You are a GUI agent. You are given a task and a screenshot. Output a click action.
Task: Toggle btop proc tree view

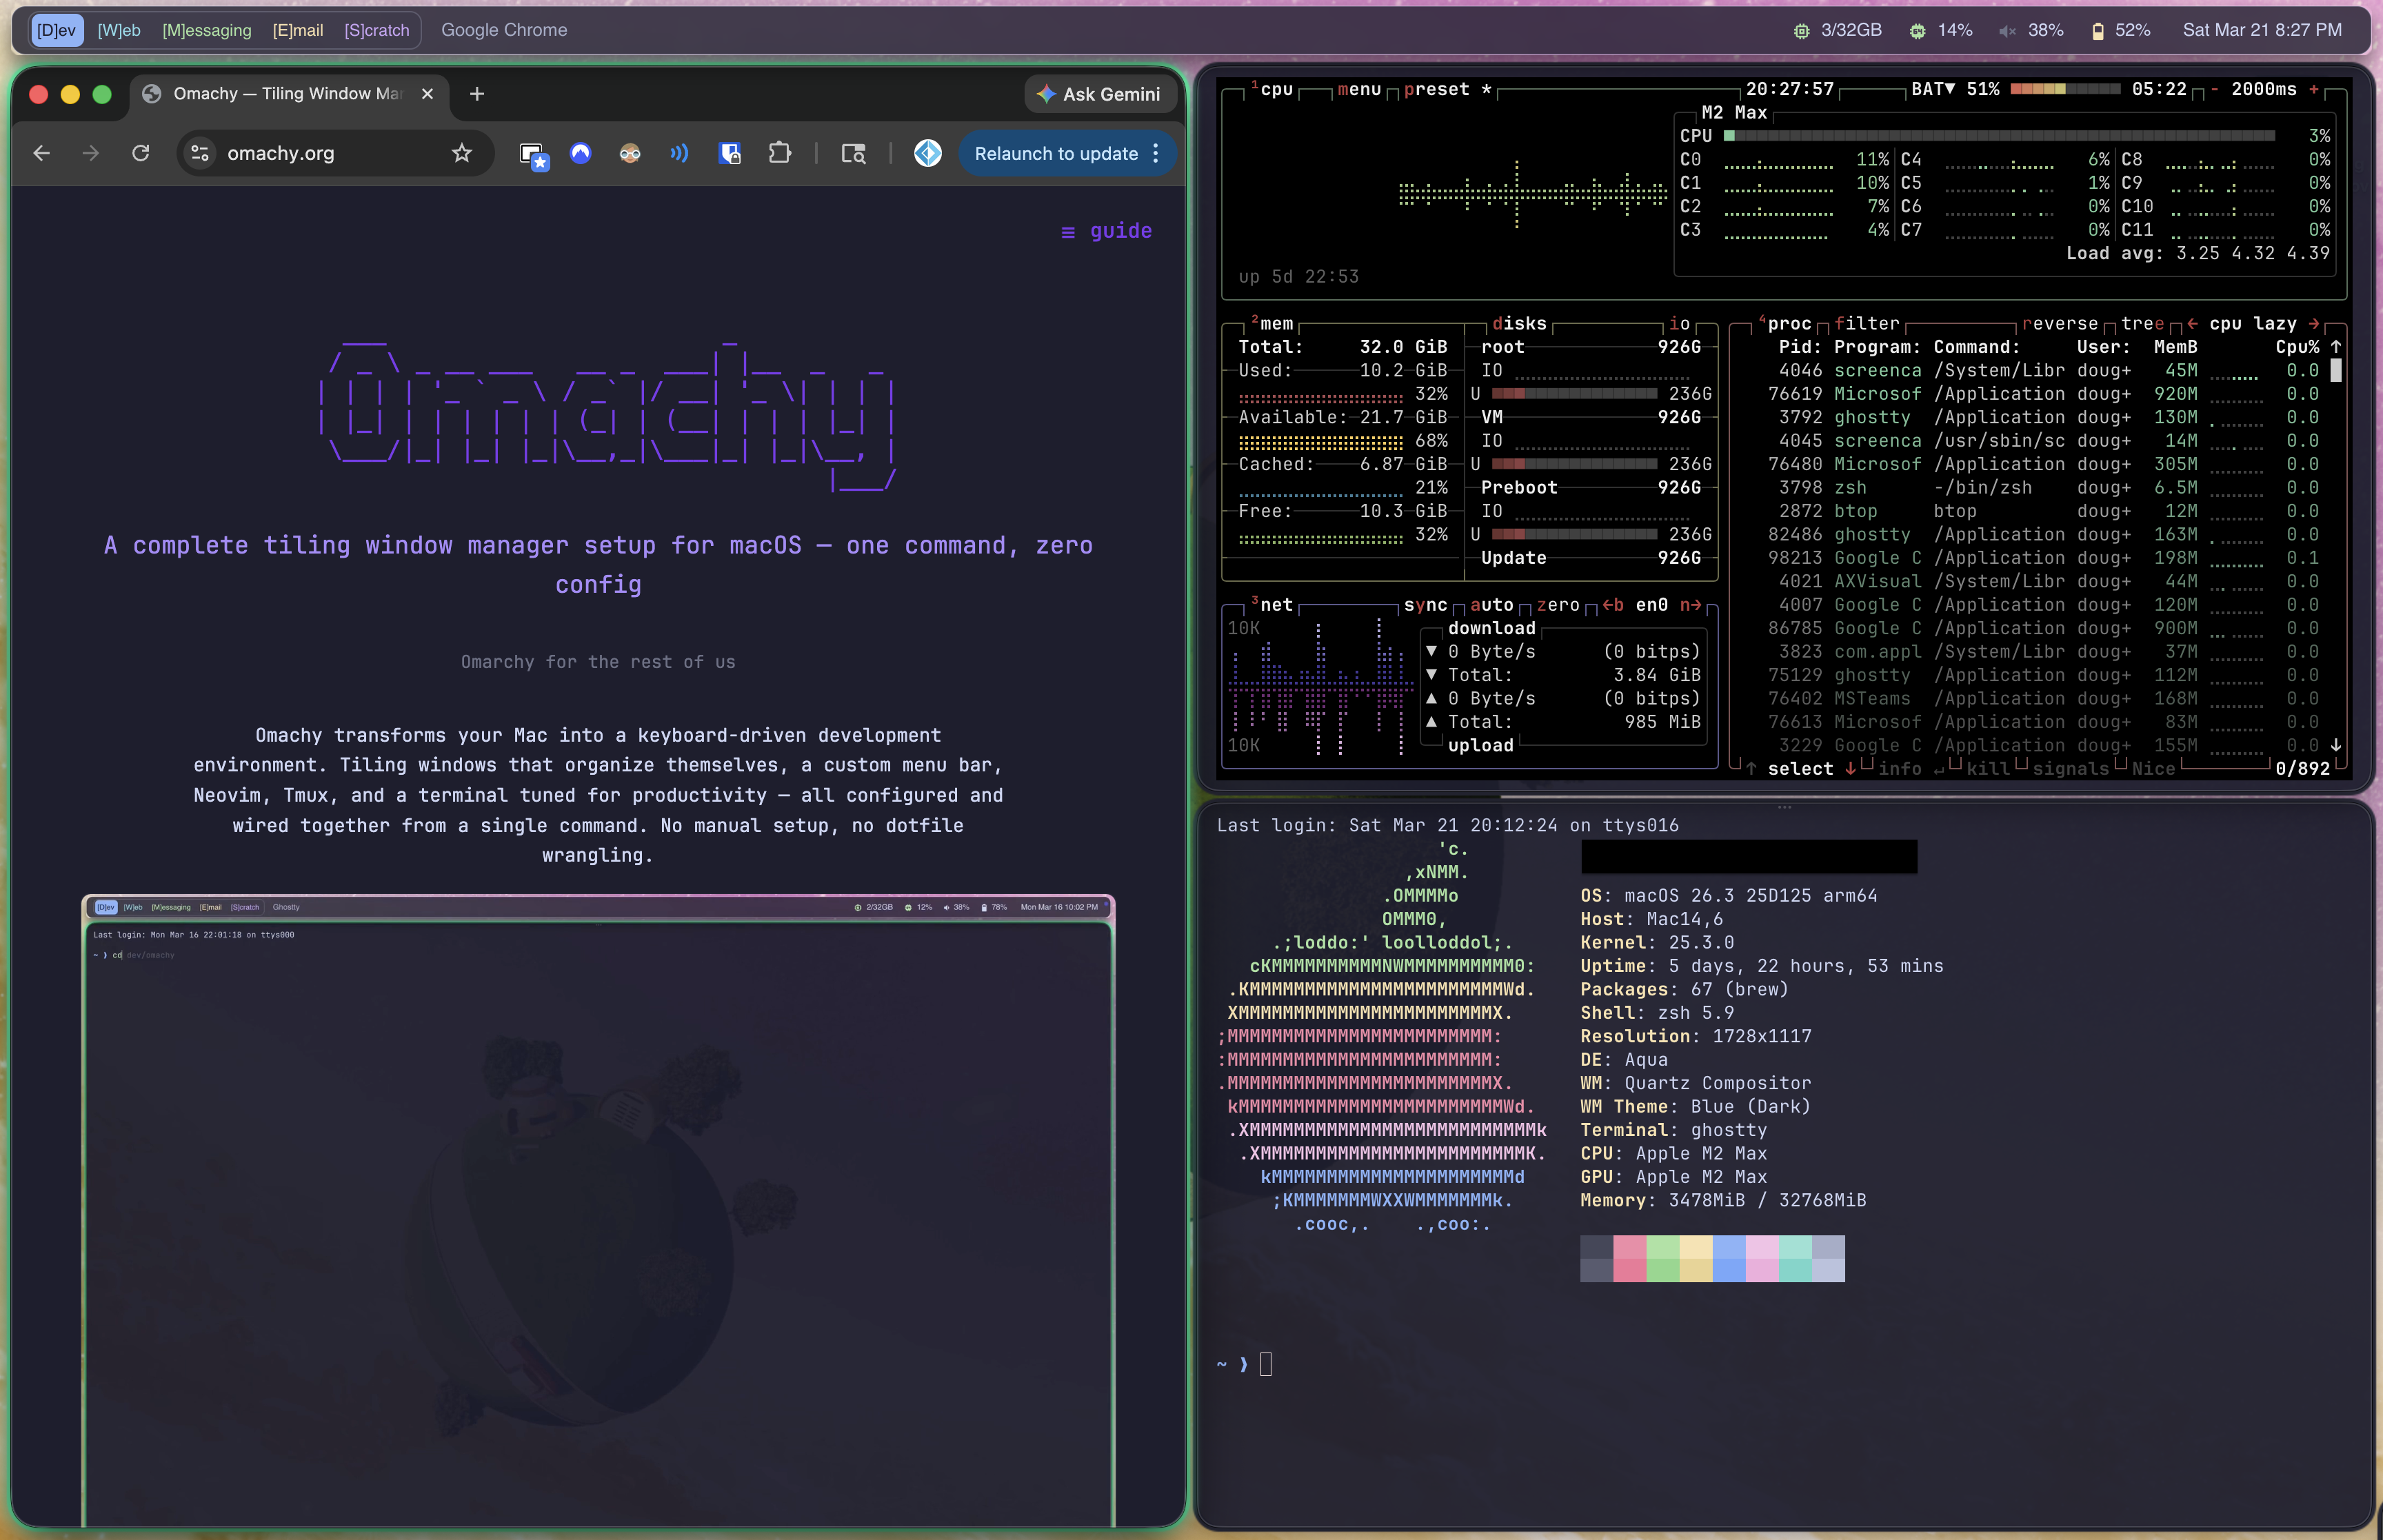2143,323
